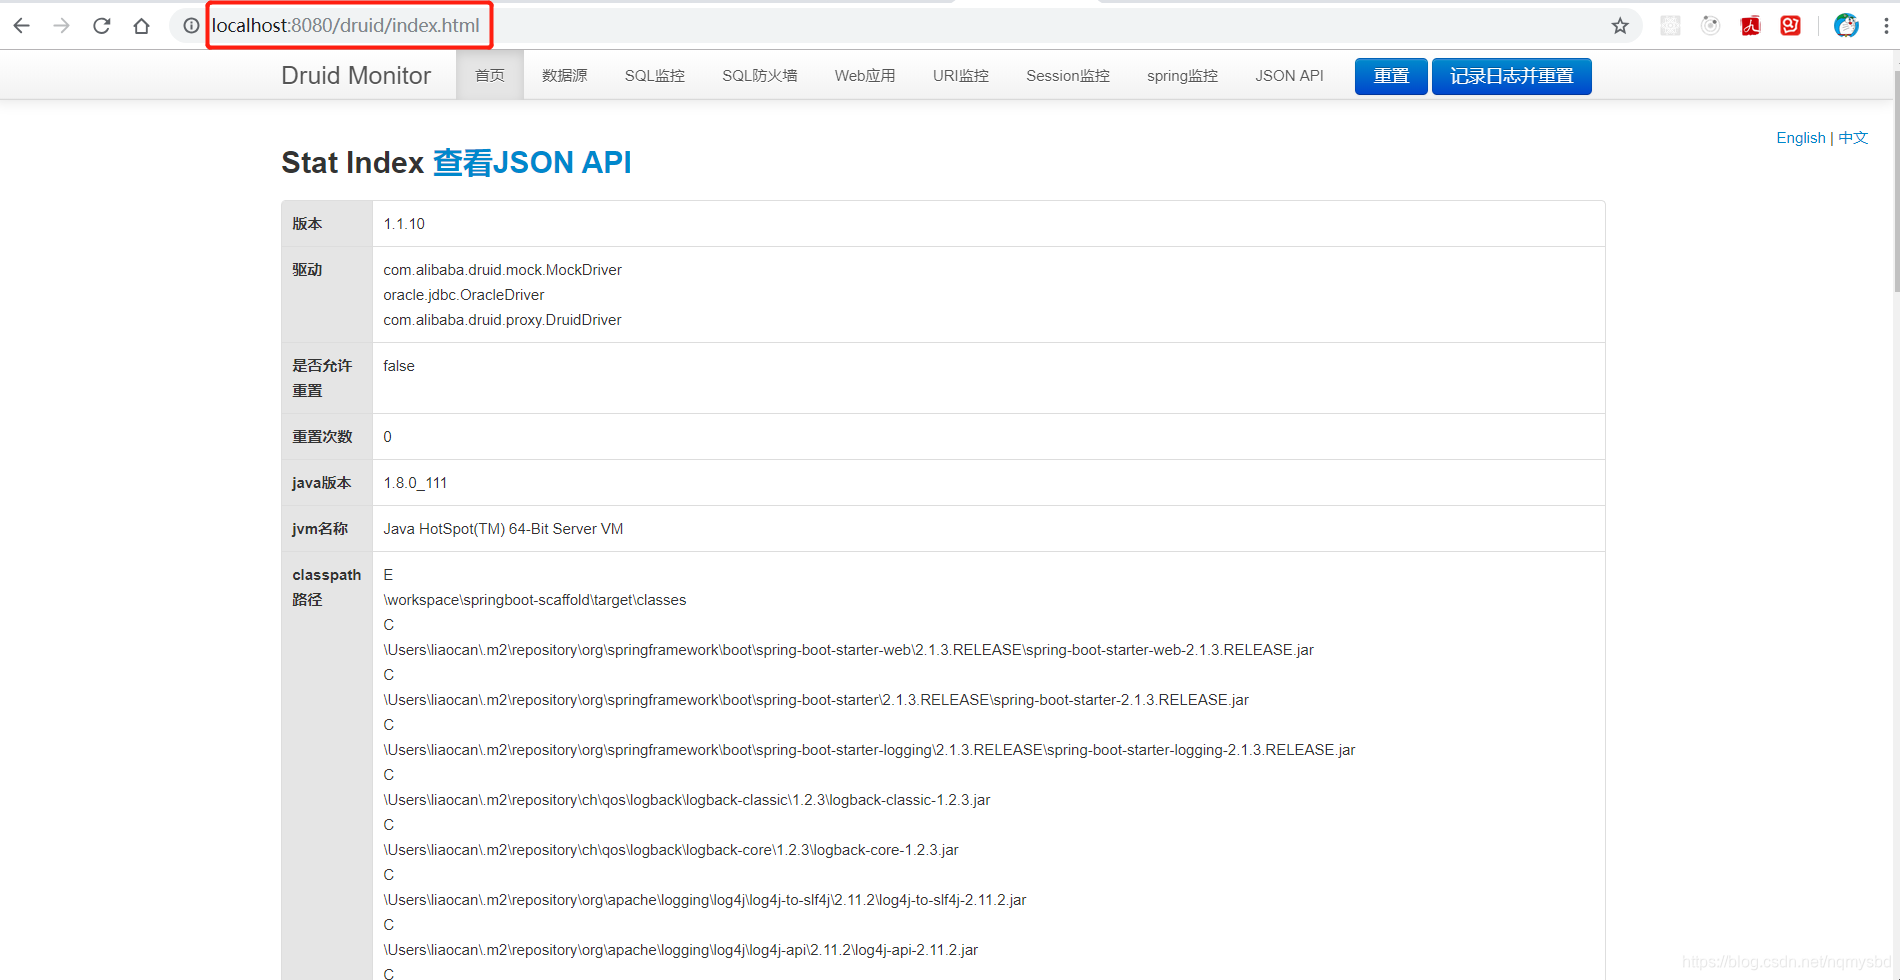Click the grey face extension icon

click(x=1710, y=26)
